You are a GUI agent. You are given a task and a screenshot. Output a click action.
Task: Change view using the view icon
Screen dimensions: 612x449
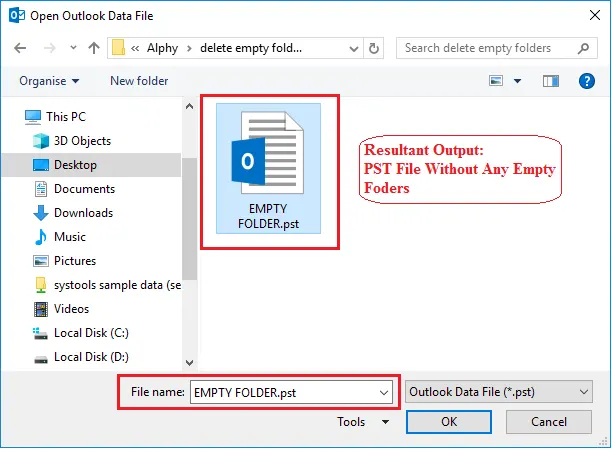(496, 81)
